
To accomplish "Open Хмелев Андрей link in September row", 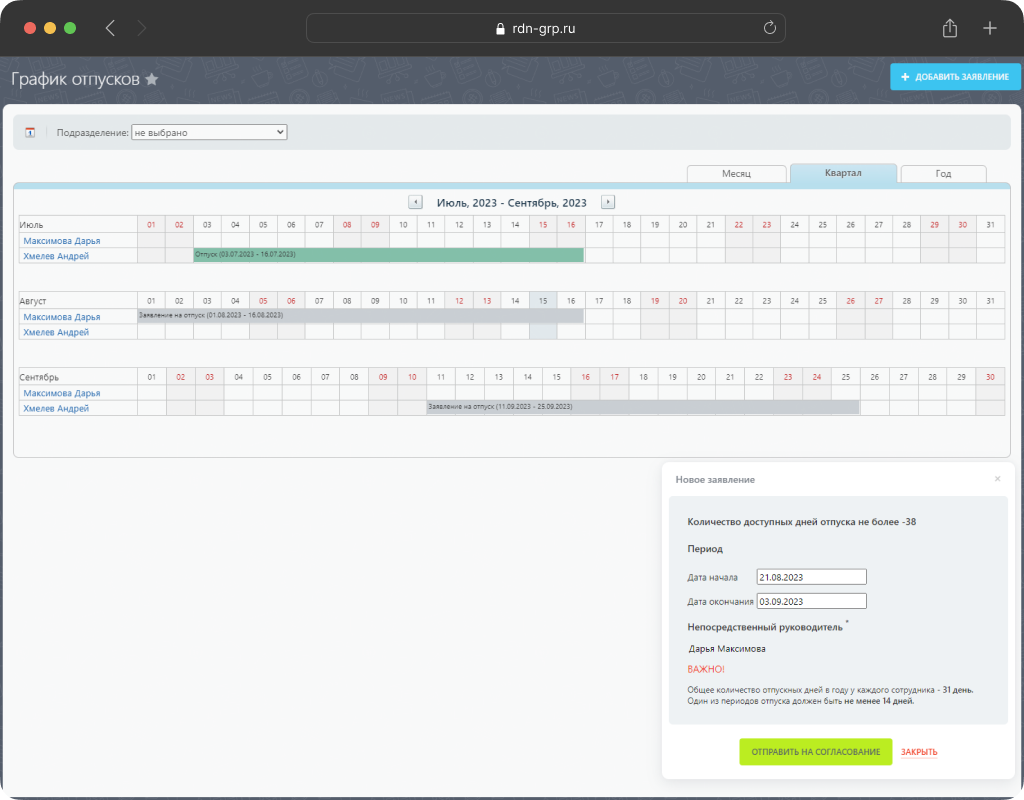I will tap(56, 408).
